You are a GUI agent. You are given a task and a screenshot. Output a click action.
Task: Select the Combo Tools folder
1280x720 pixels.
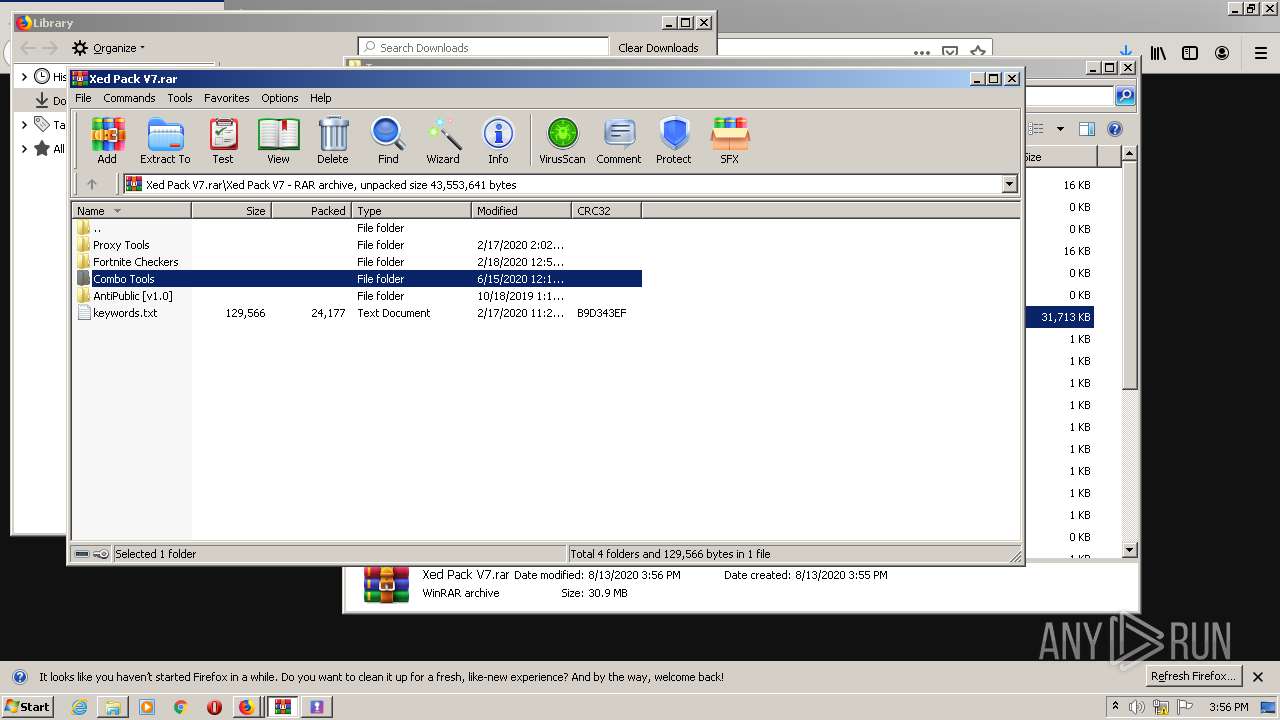[x=124, y=279]
